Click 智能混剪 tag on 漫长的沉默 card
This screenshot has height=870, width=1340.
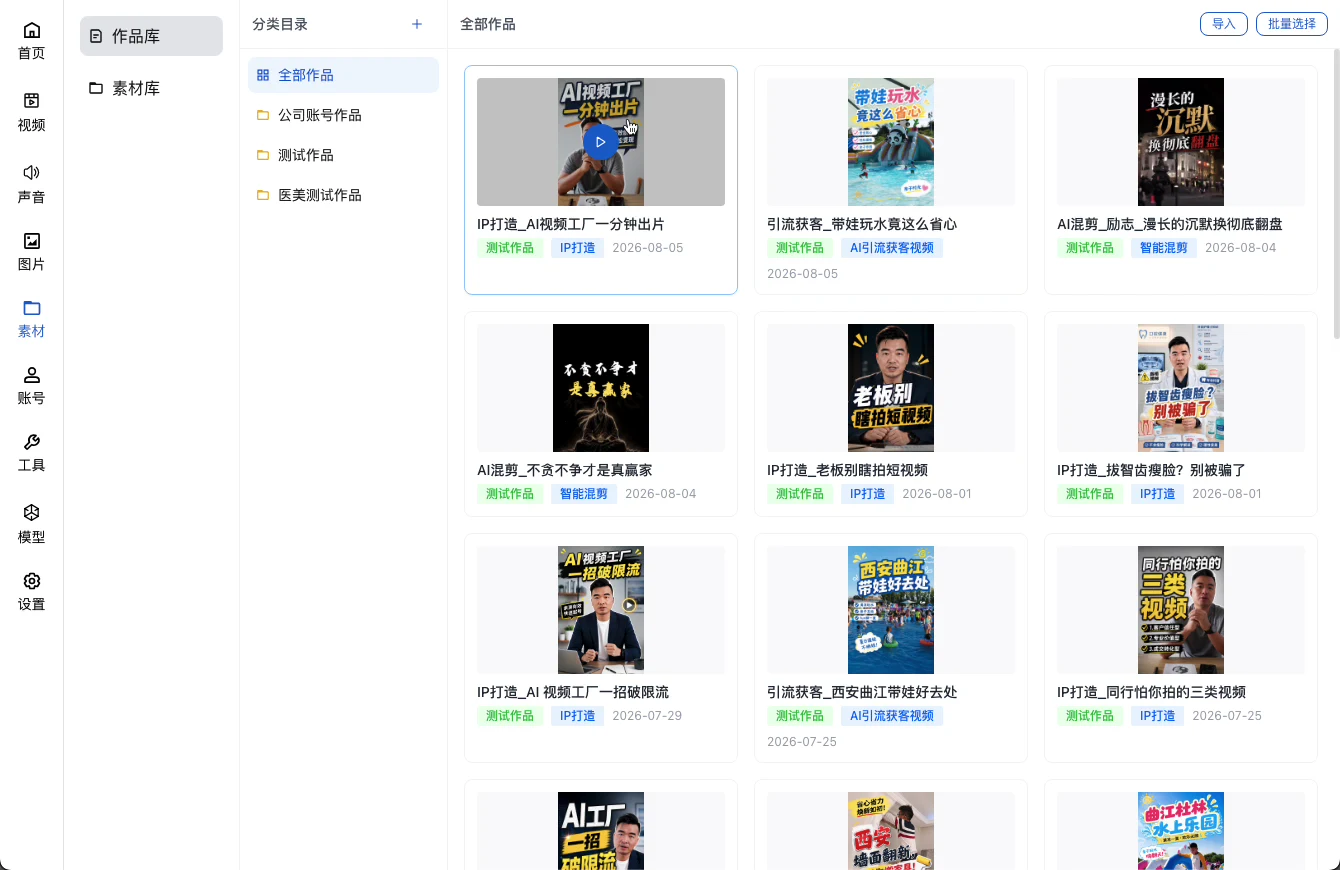(x=1164, y=248)
